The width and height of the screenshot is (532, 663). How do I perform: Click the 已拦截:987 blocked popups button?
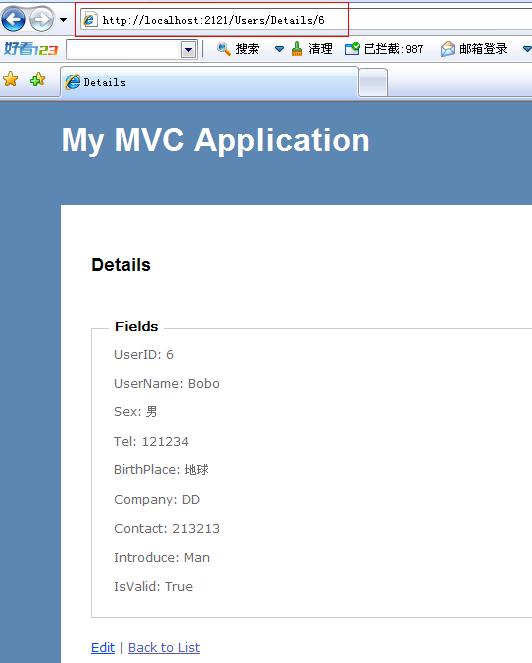click(x=384, y=49)
